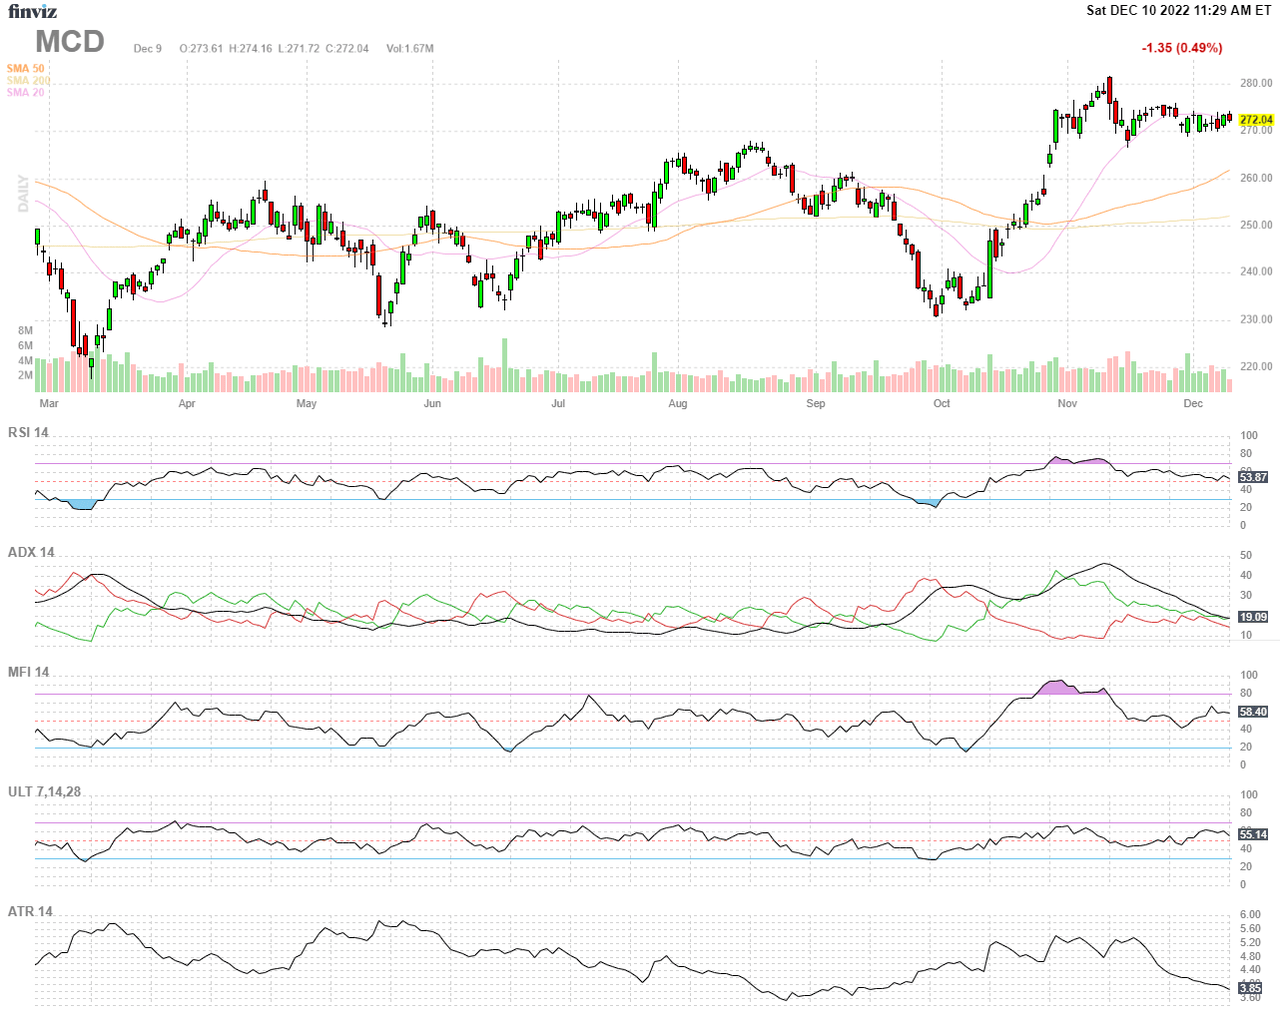Click the 2M volume axis label
The width and height of the screenshot is (1280, 1020).
25,376
